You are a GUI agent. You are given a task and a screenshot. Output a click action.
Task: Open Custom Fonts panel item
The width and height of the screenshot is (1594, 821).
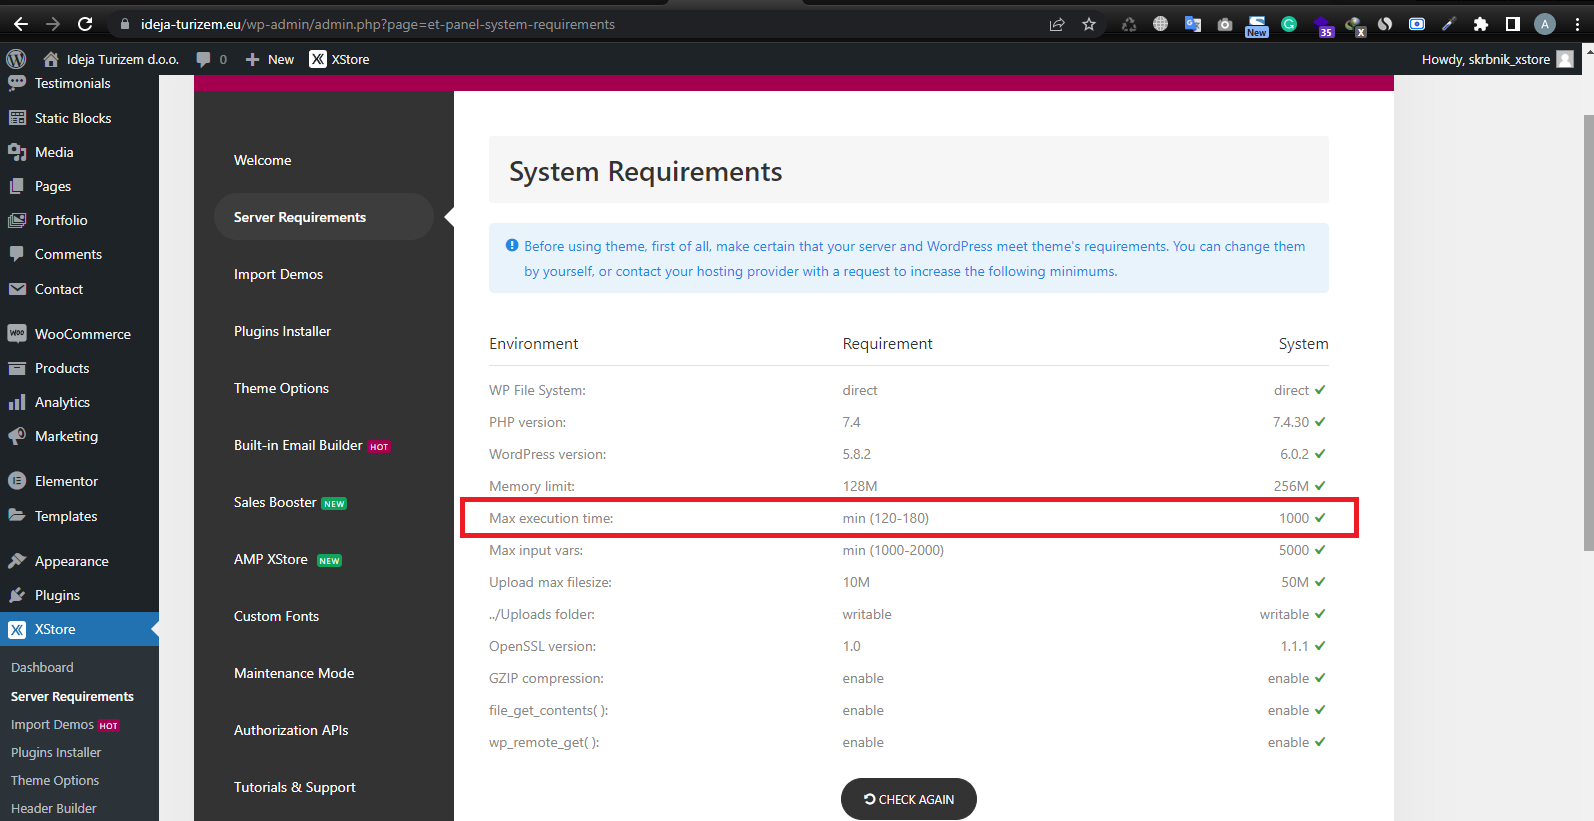[x=276, y=616]
